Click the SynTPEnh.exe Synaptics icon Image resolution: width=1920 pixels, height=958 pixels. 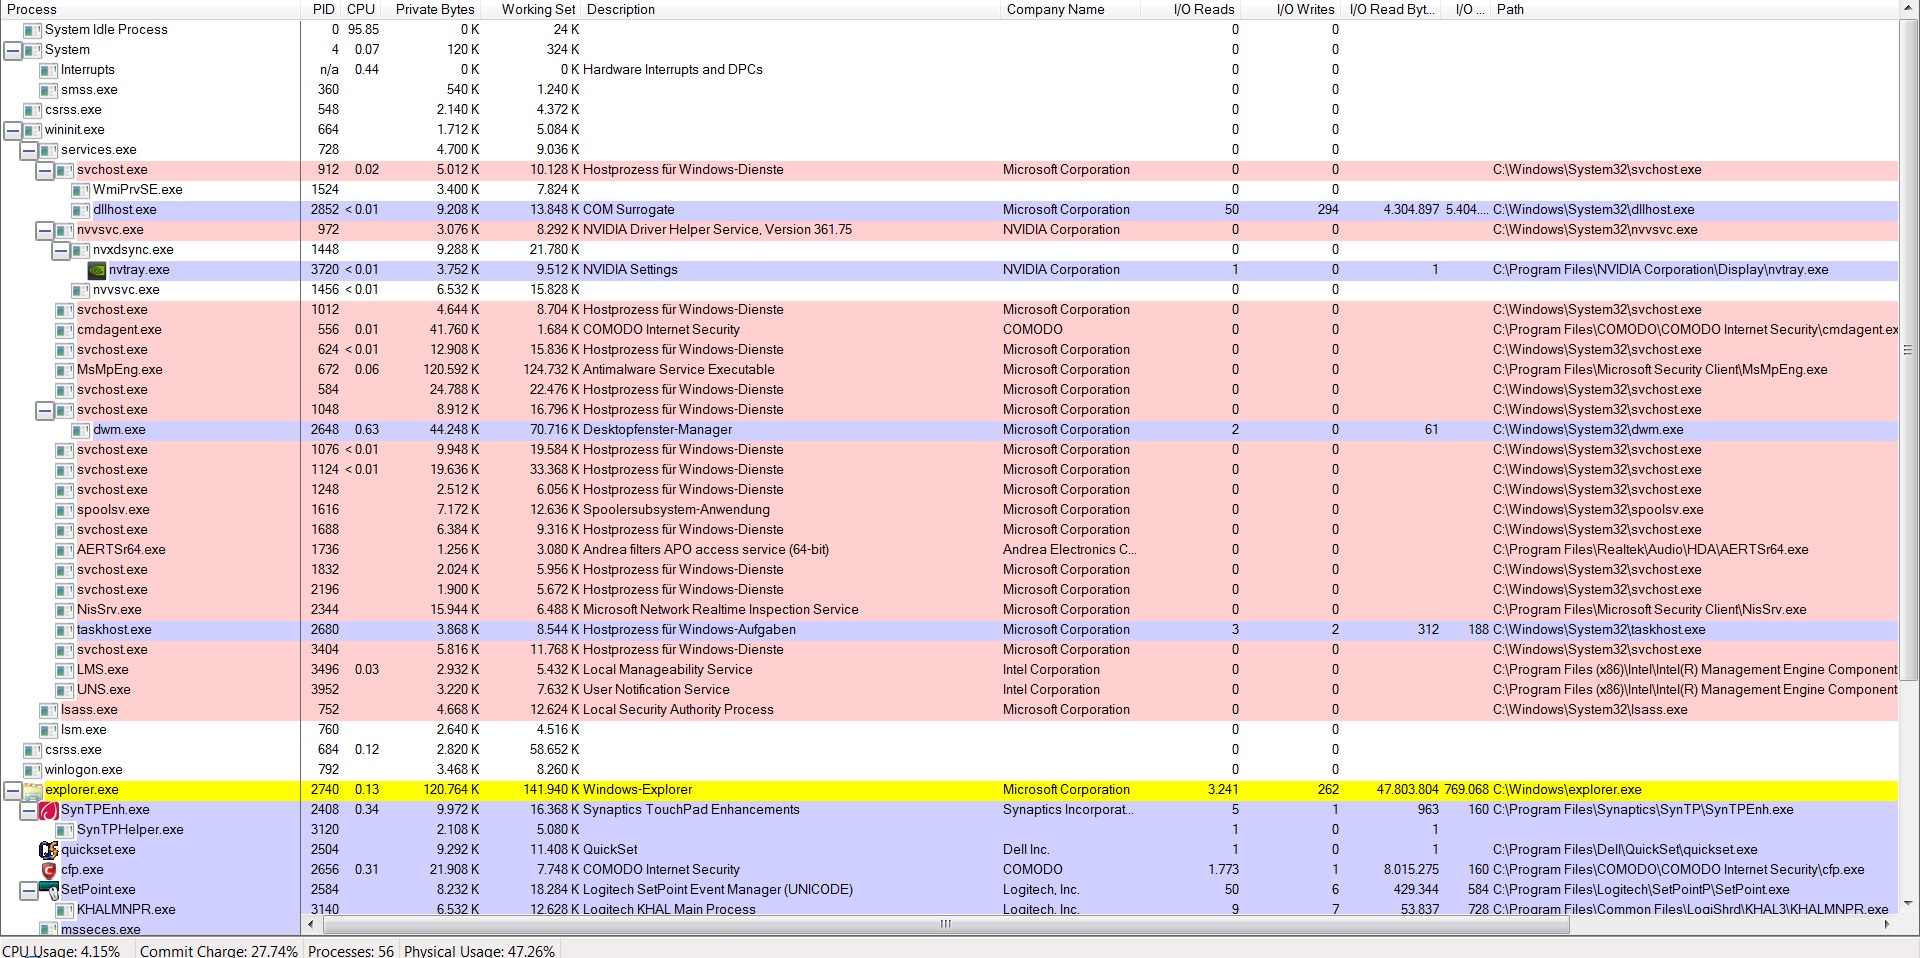coord(49,810)
